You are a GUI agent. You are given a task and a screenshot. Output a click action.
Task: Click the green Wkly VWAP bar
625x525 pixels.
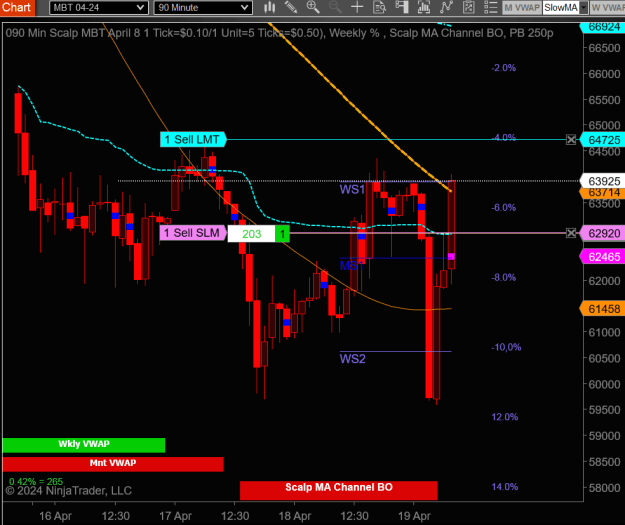pos(84,445)
